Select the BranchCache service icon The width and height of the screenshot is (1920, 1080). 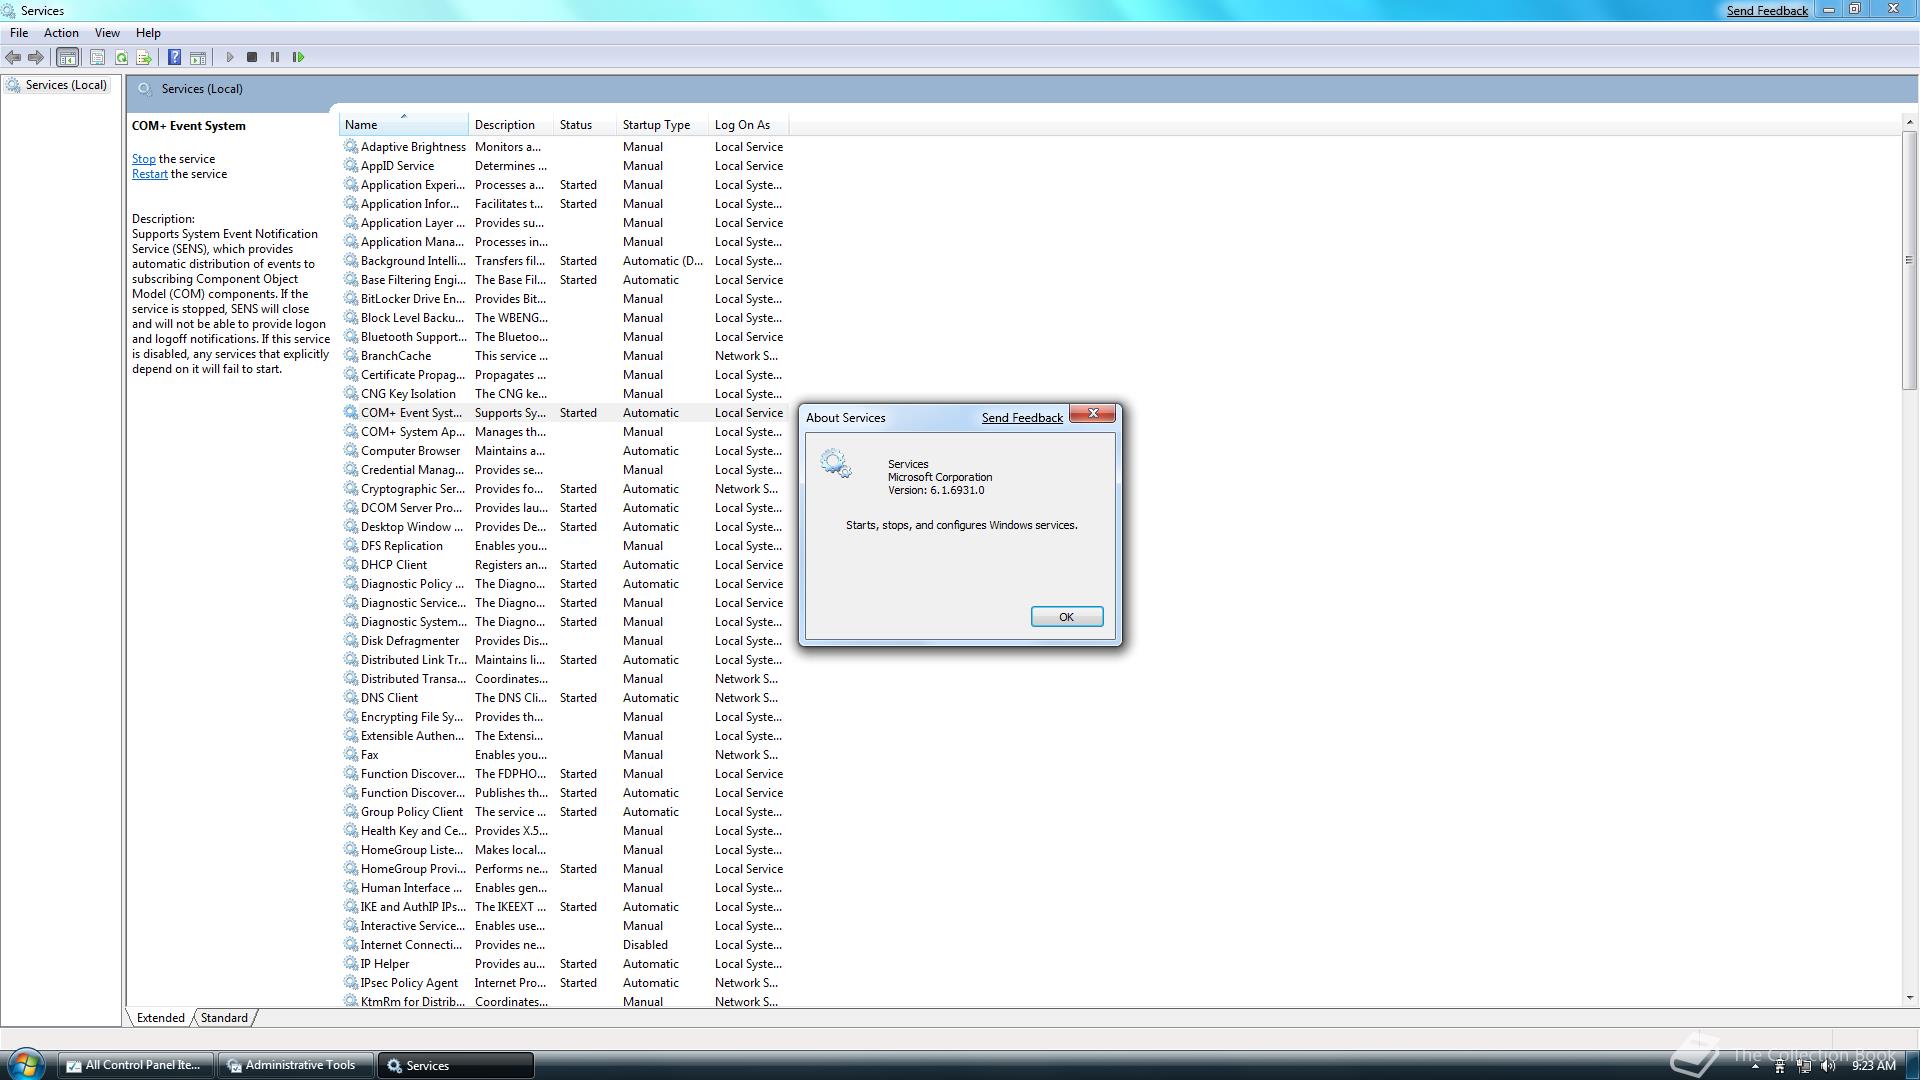coord(351,356)
